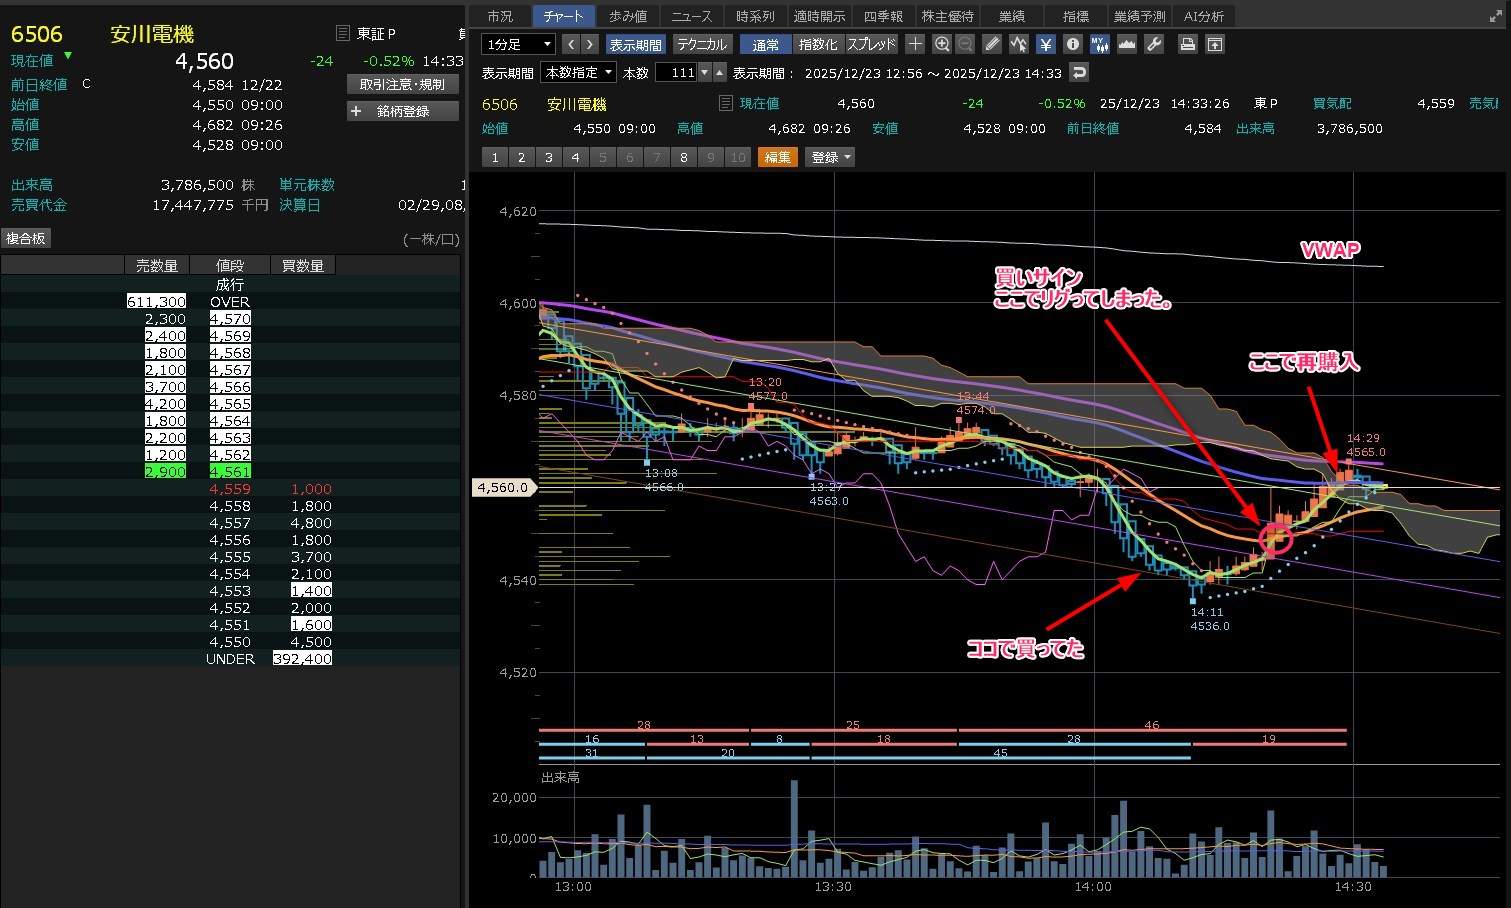
Task: Open the chart info icon
Action: 1073,44
